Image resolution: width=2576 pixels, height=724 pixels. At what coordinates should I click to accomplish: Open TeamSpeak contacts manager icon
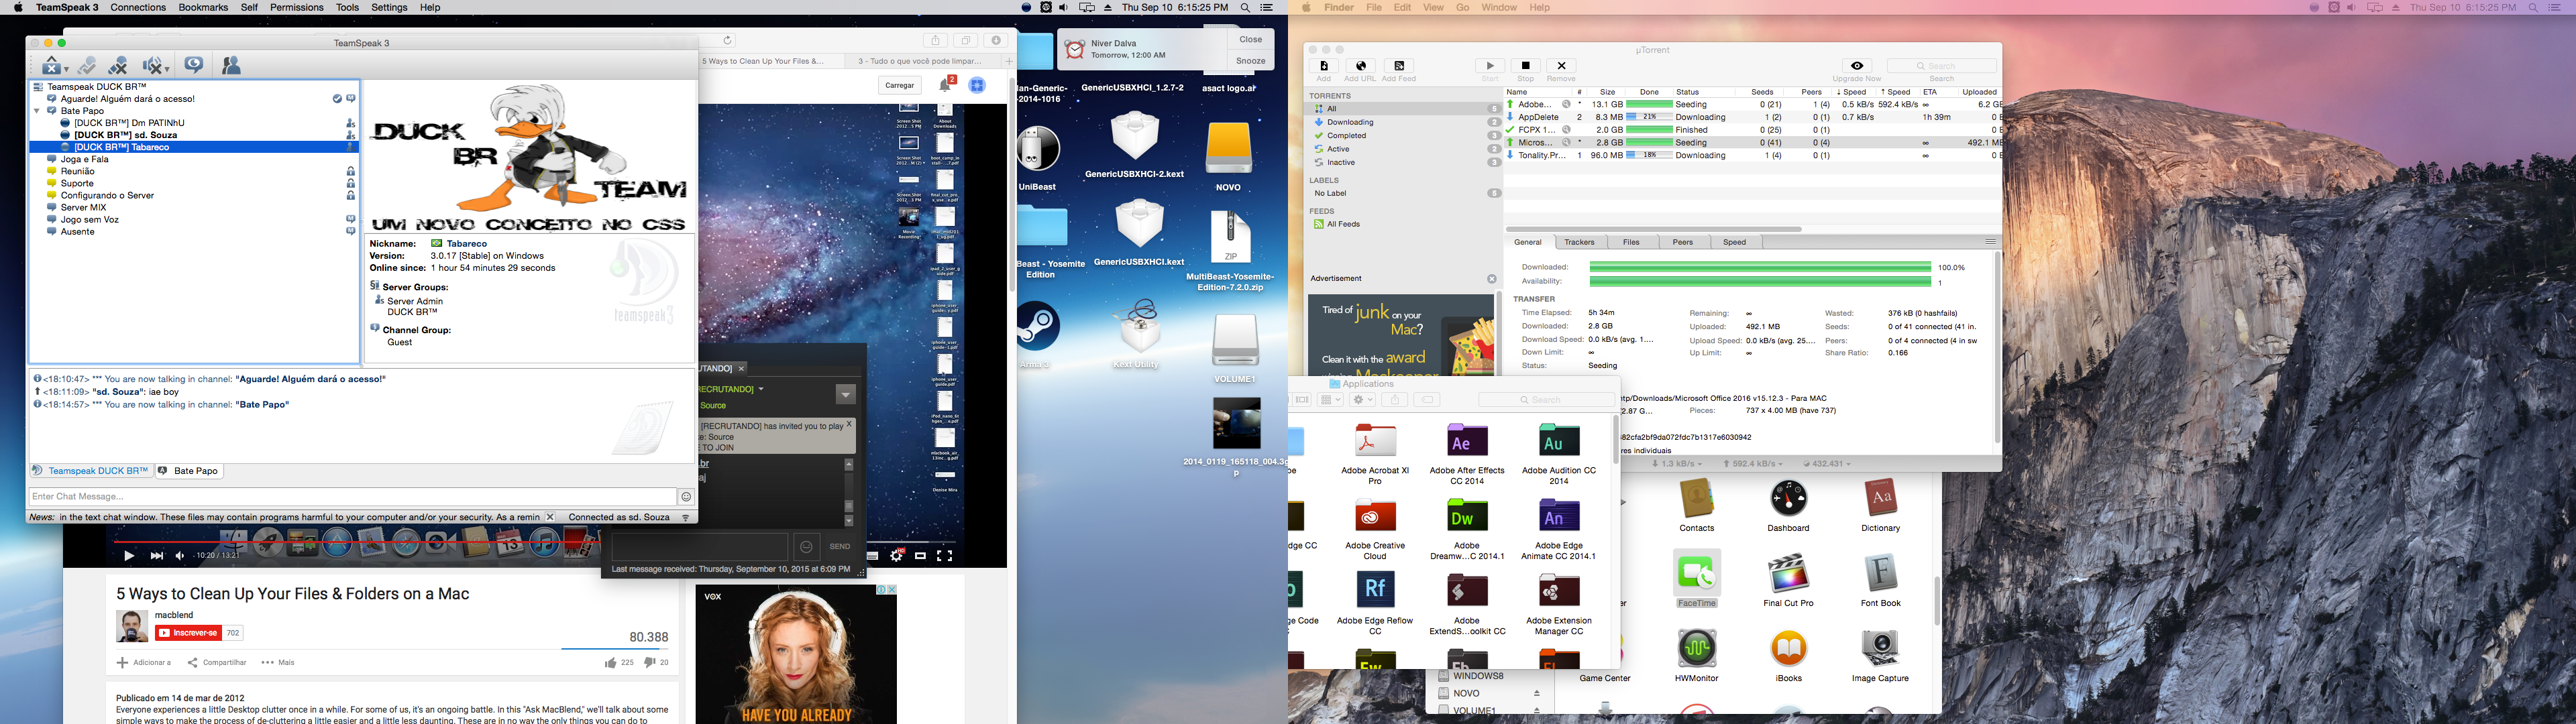(231, 65)
